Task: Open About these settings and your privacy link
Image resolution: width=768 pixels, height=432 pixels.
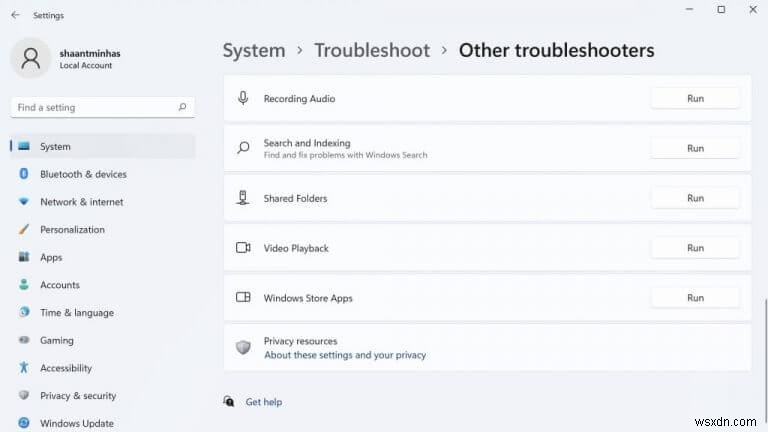Action: coord(344,355)
